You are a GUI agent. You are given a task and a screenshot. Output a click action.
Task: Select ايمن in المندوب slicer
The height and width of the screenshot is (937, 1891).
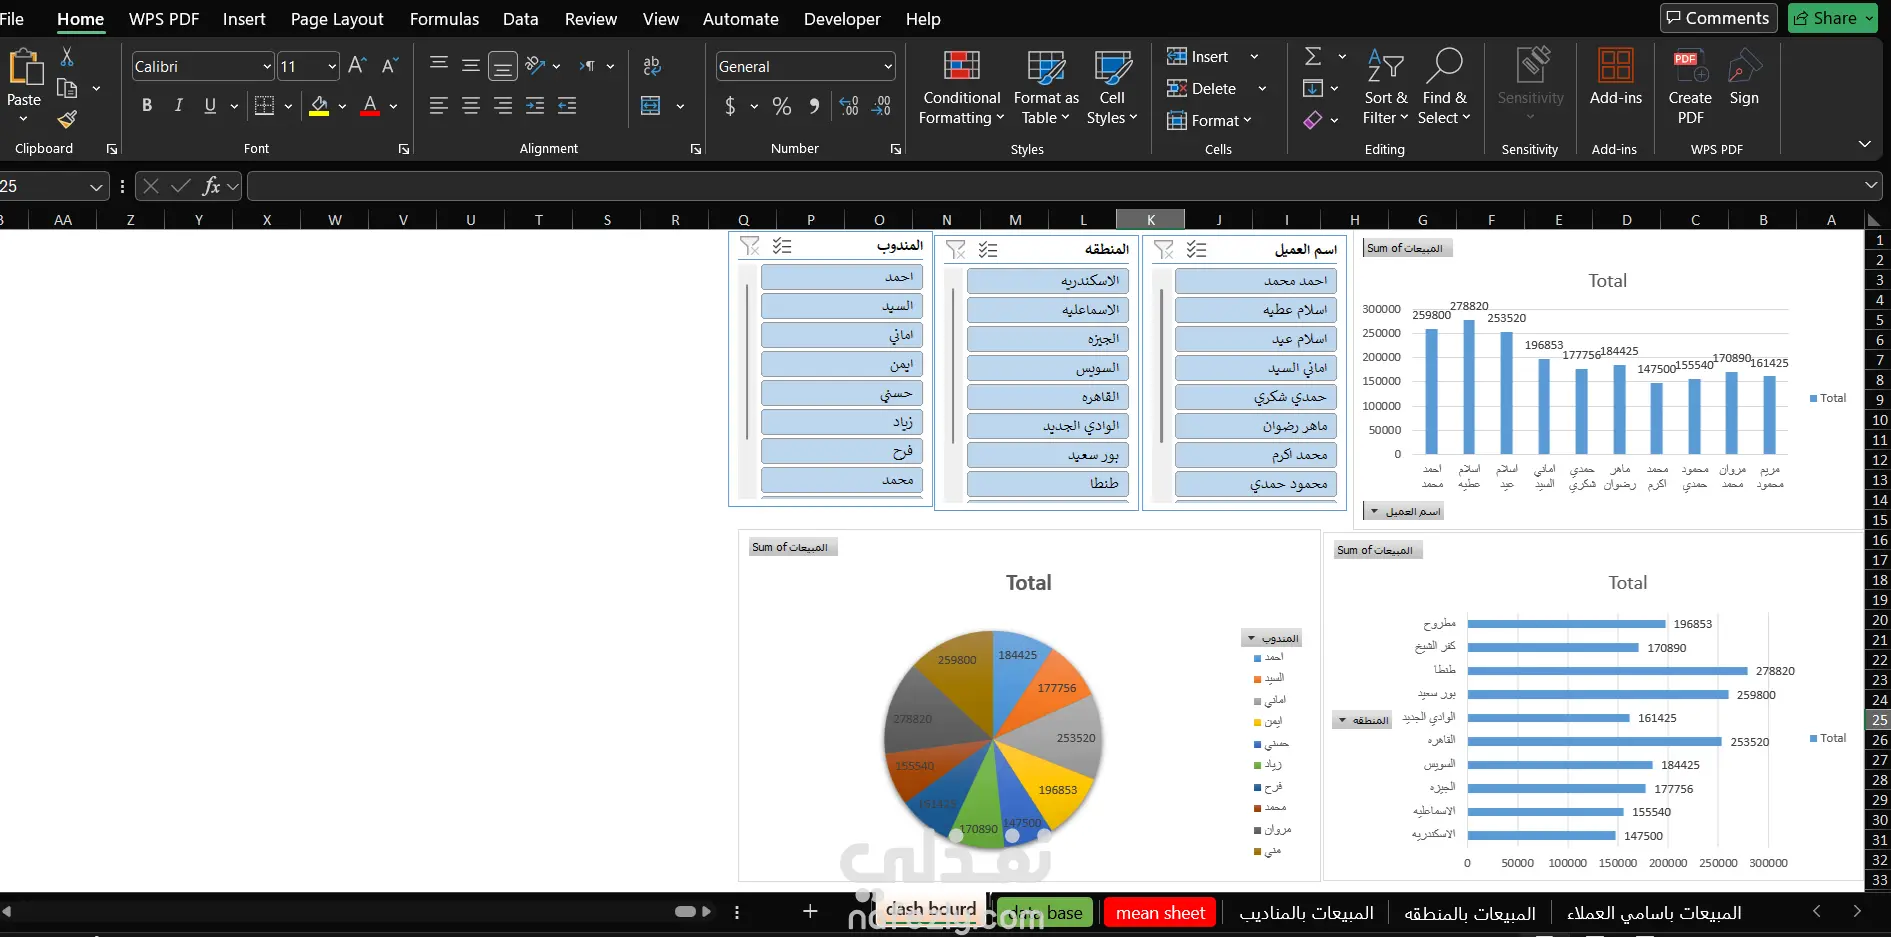click(842, 364)
